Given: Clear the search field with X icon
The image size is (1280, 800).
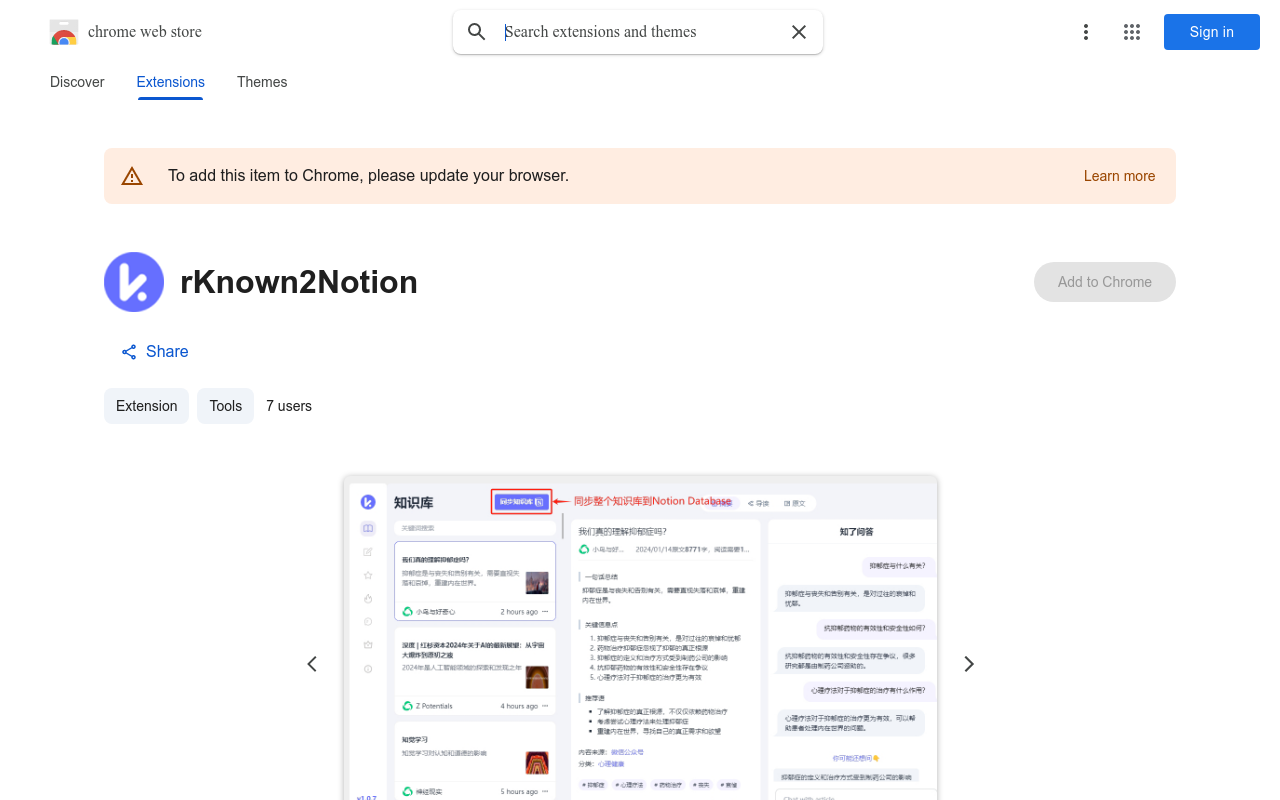Looking at the screenshot, I should coord(799,32).
